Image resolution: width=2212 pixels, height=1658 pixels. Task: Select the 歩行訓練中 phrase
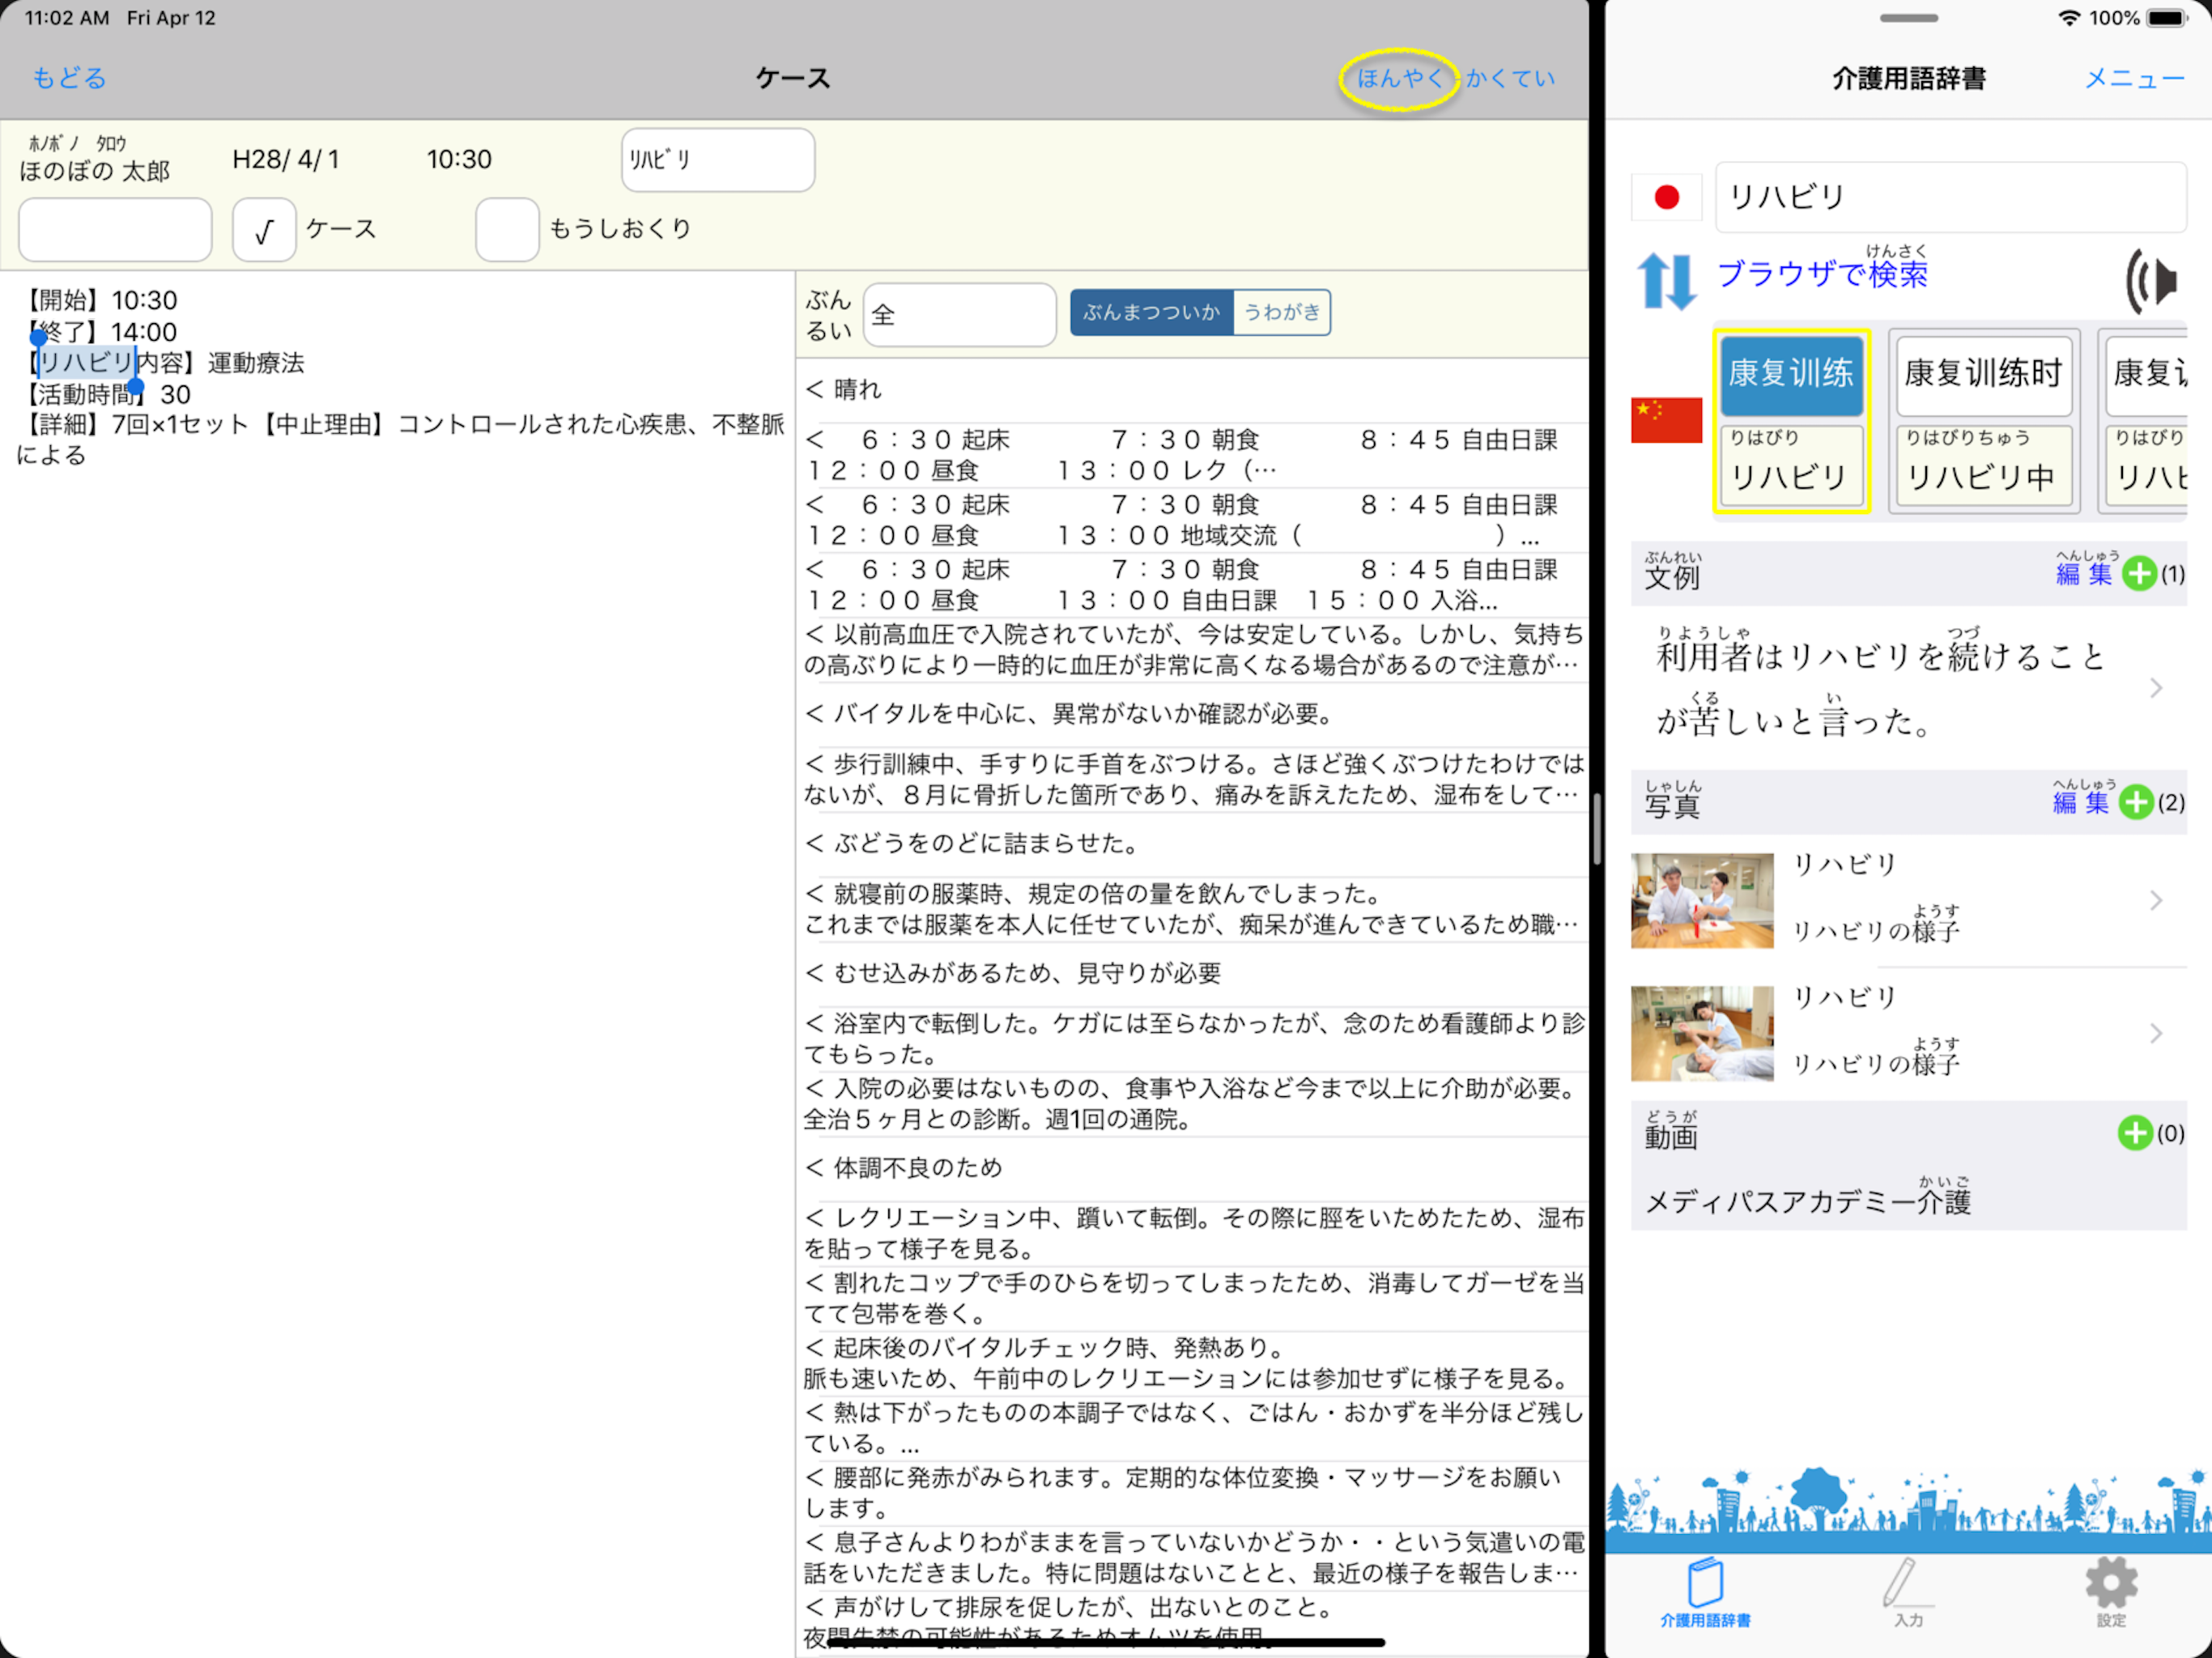(1192, 779)
